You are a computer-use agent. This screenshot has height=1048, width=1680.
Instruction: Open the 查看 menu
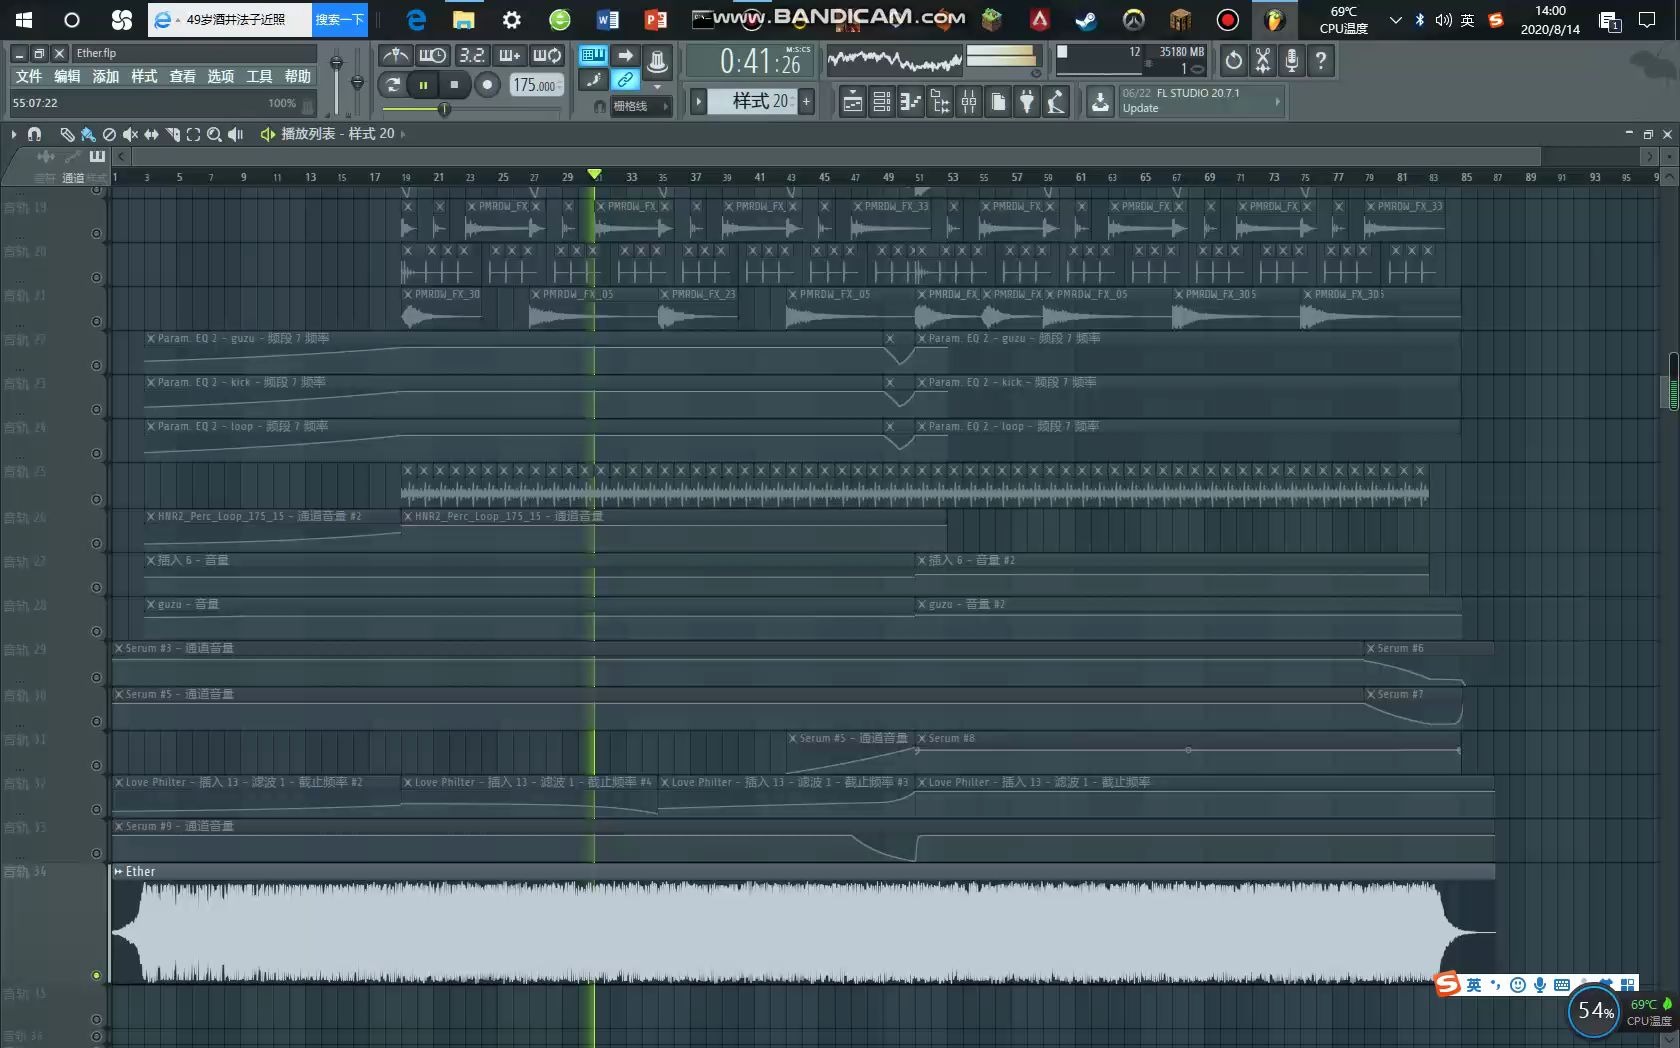182,77
